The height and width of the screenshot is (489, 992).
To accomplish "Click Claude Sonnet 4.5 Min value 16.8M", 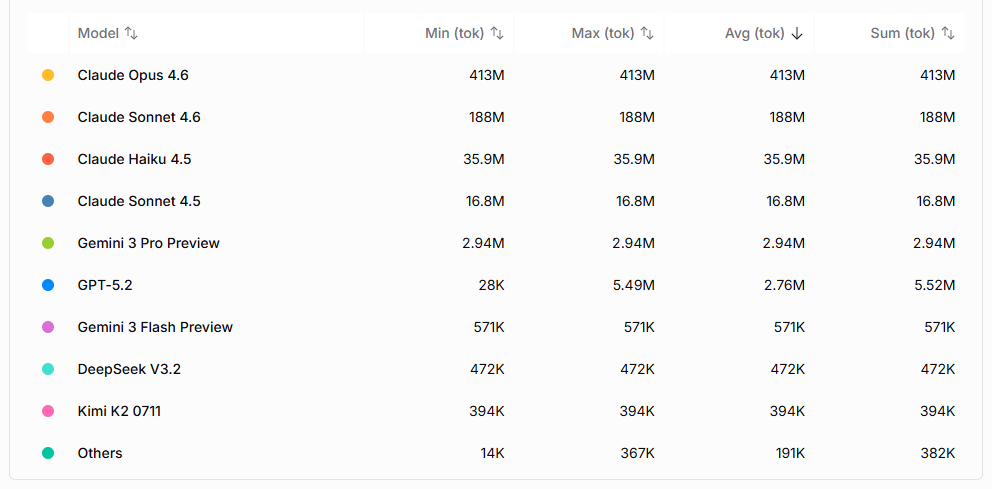I will pyautogui.click(x=485, y=201).
